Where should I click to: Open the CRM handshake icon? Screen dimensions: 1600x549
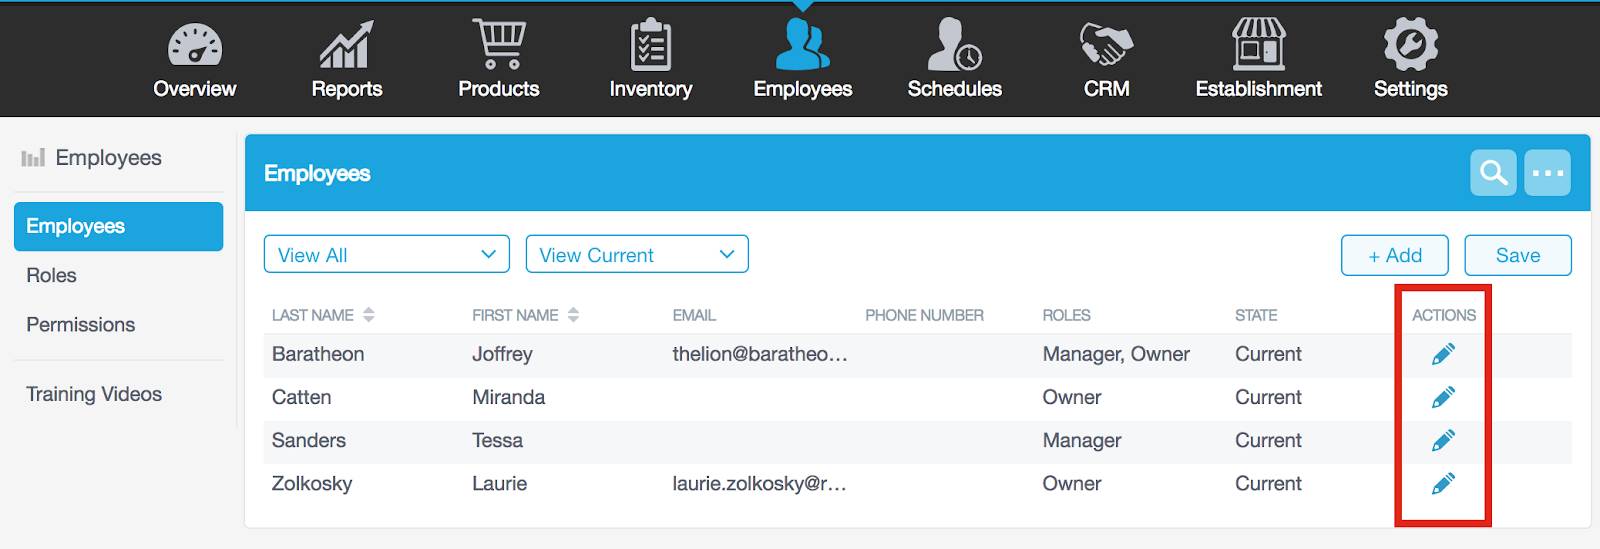(1107, 45)
